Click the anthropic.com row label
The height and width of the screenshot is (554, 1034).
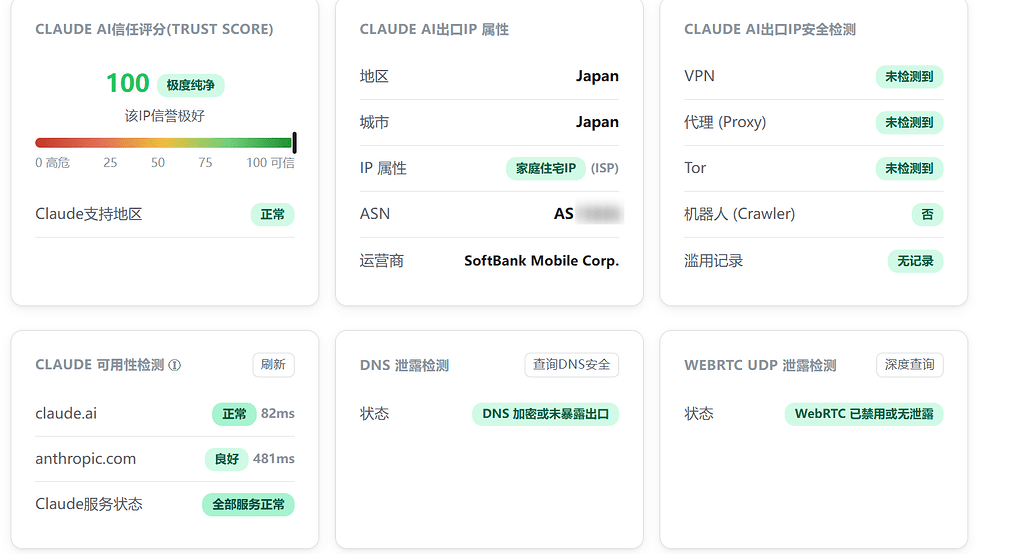point(86,459)
